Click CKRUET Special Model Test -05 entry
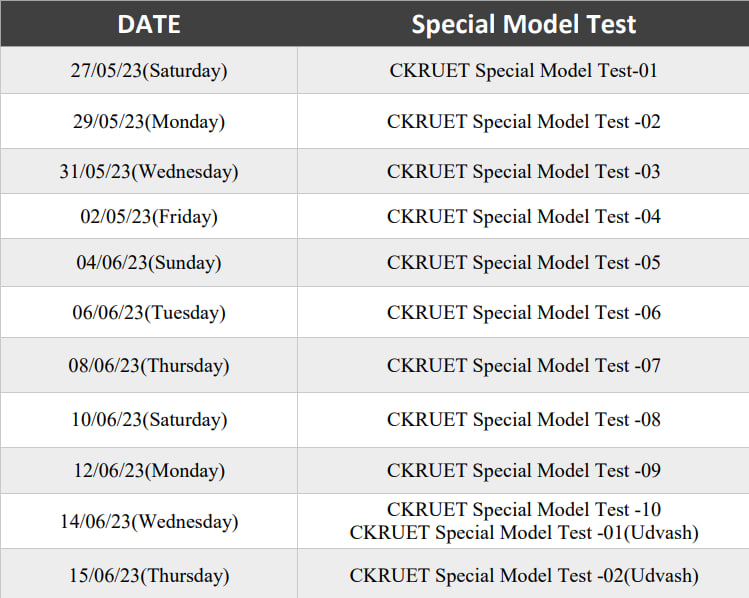749x598 pixels. point(523,263)
